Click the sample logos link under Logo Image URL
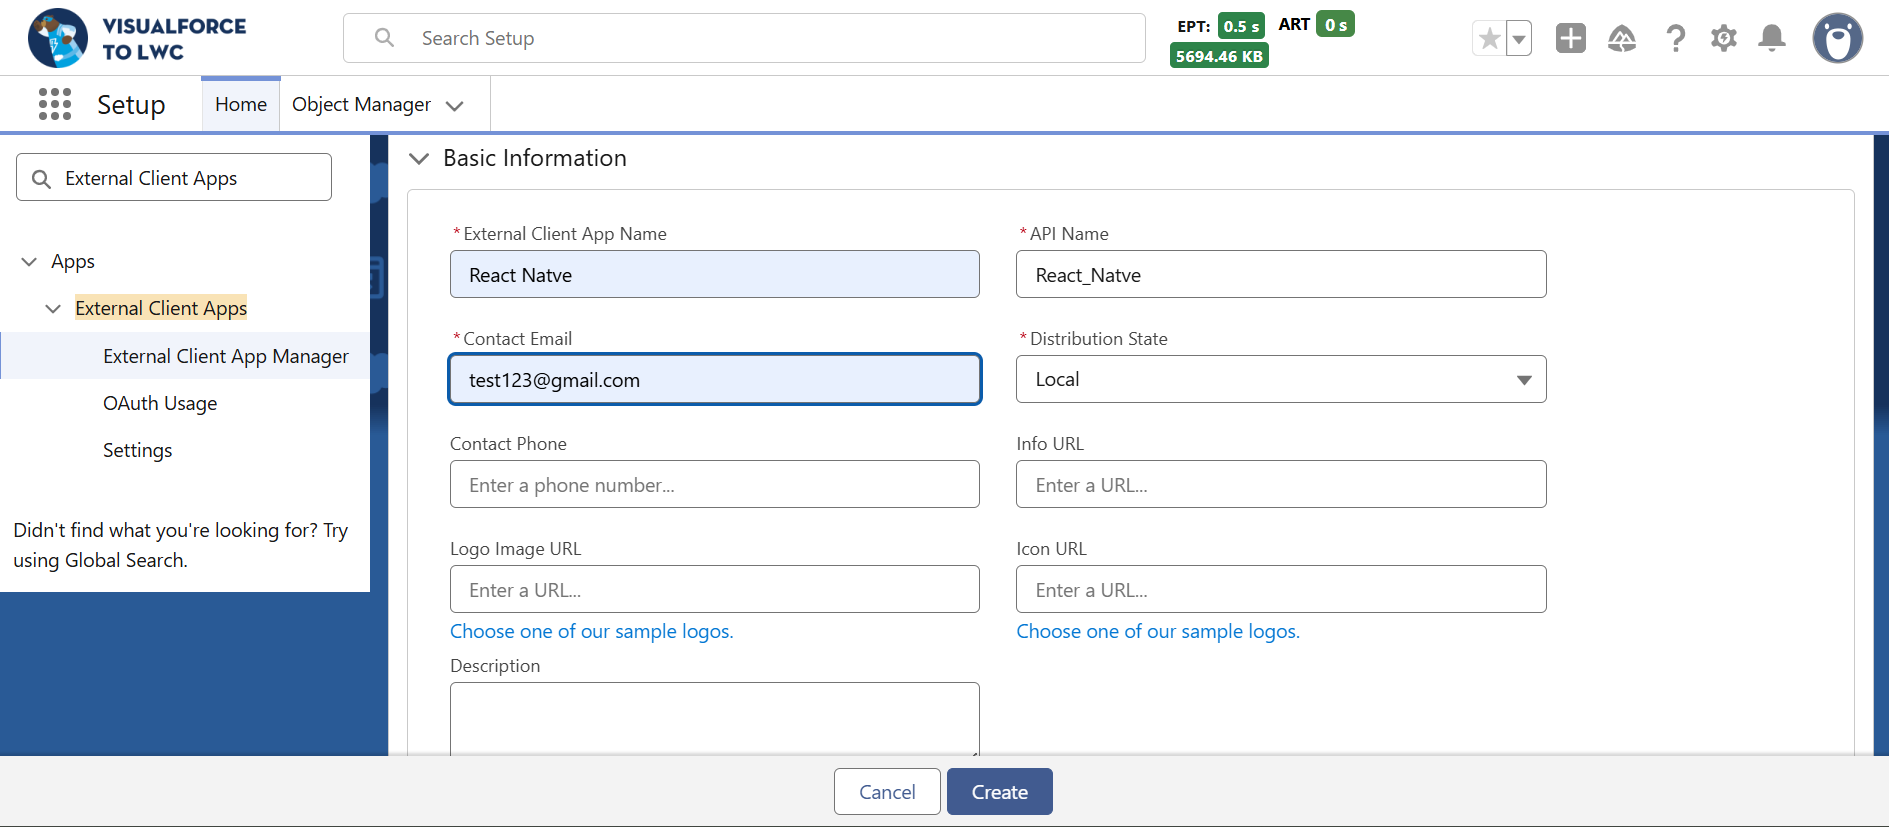The image size is (1889, 827). 591,632
